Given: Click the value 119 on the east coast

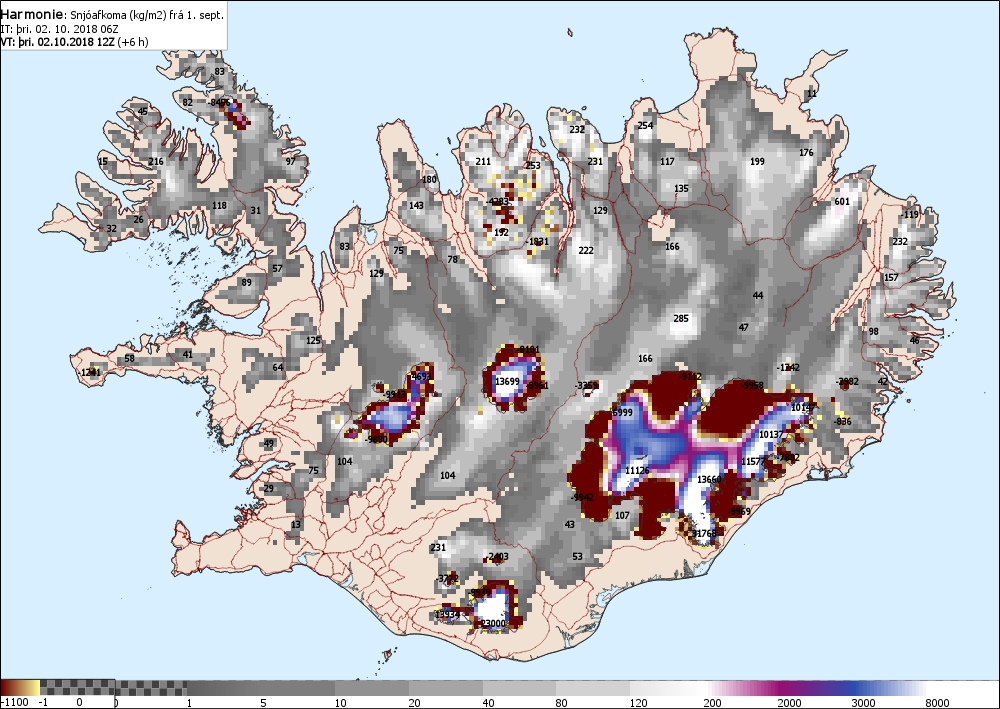Looking at the screenshot, I should (x=911, y=215).
